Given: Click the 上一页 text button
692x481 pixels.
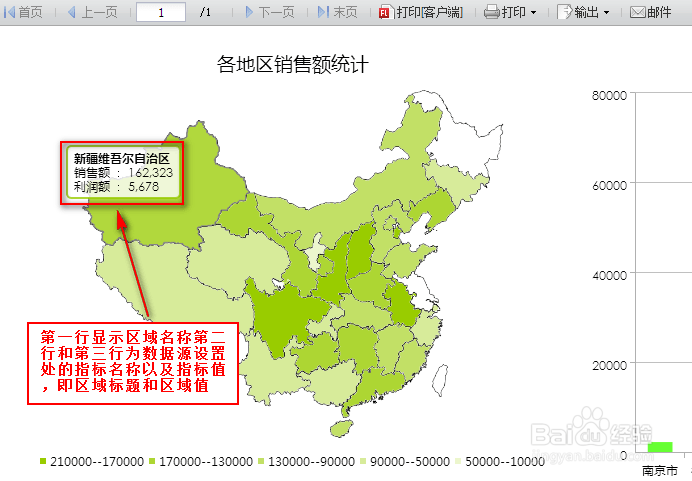Looking at the screenshot, I should (99, 12).
